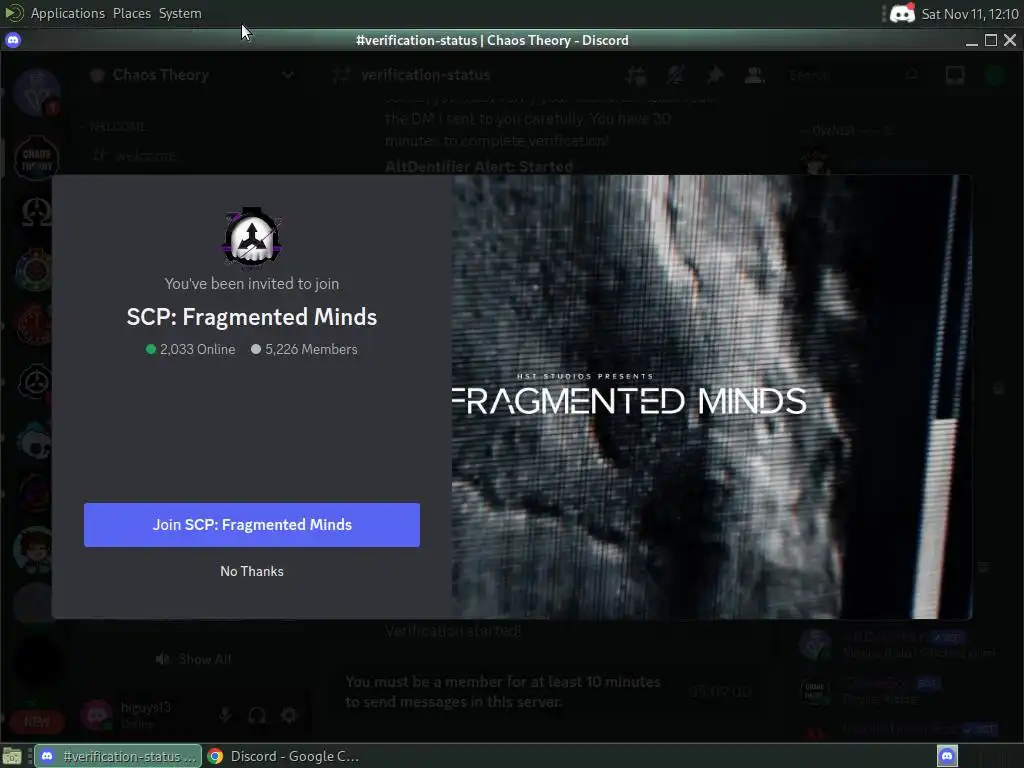The width and height of the screenshot is (1024, 768).
Task: Join the SCP: Fragmented Minds server
Action: [x=251, y=524]
